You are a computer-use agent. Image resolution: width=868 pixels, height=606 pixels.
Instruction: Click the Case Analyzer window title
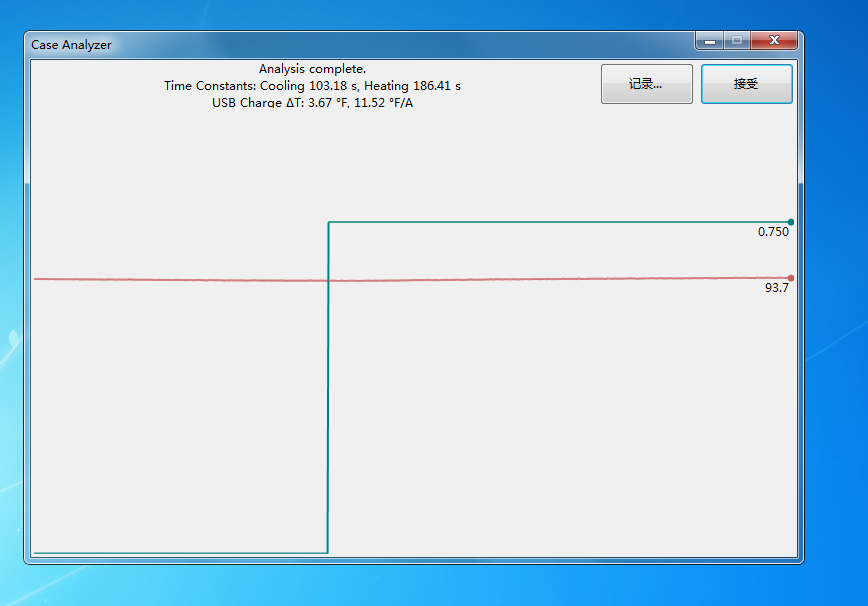71,45
